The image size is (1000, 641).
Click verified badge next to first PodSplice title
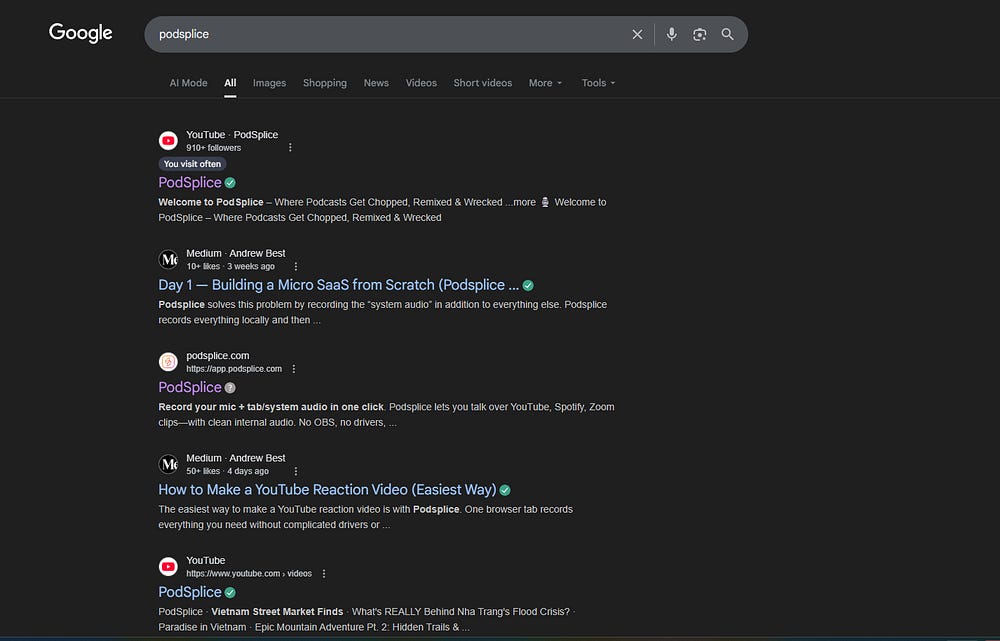pyautogui.click(x=230, y=183)
